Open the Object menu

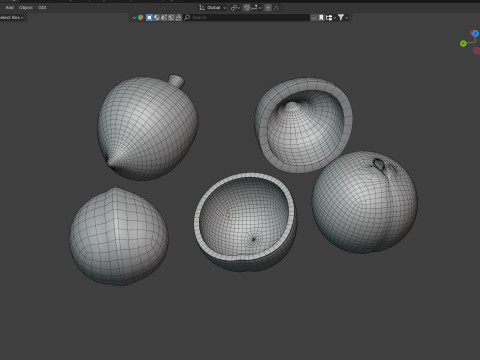[26, 7]
